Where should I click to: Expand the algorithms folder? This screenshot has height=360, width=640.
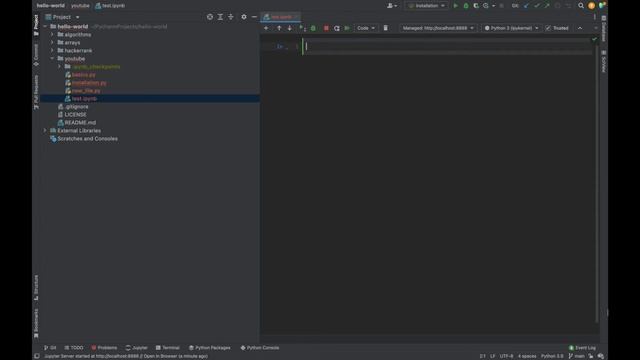pyautogui.click(x=52, y=35)
